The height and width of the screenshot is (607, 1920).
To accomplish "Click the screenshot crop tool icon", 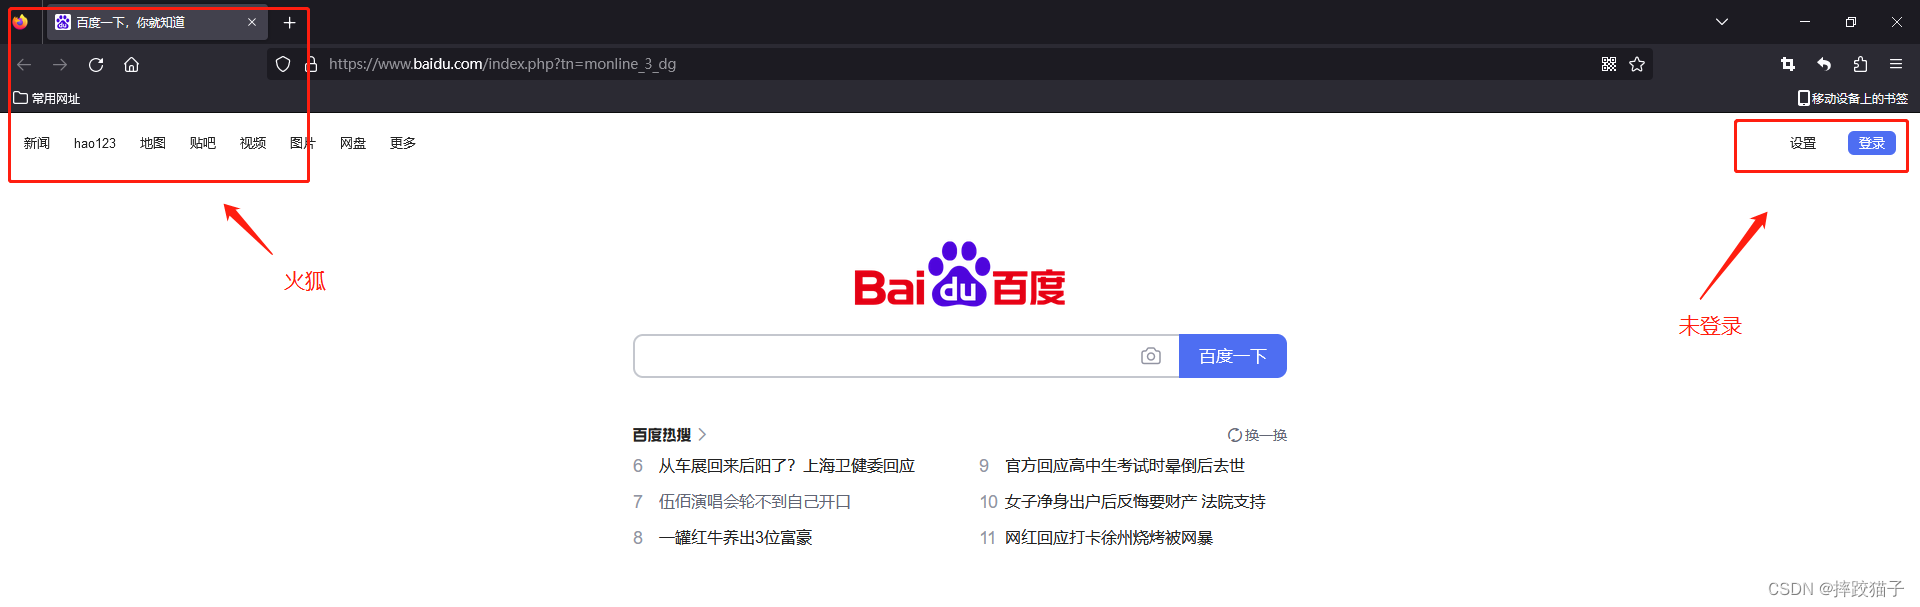I will (x=1788, y=64).
